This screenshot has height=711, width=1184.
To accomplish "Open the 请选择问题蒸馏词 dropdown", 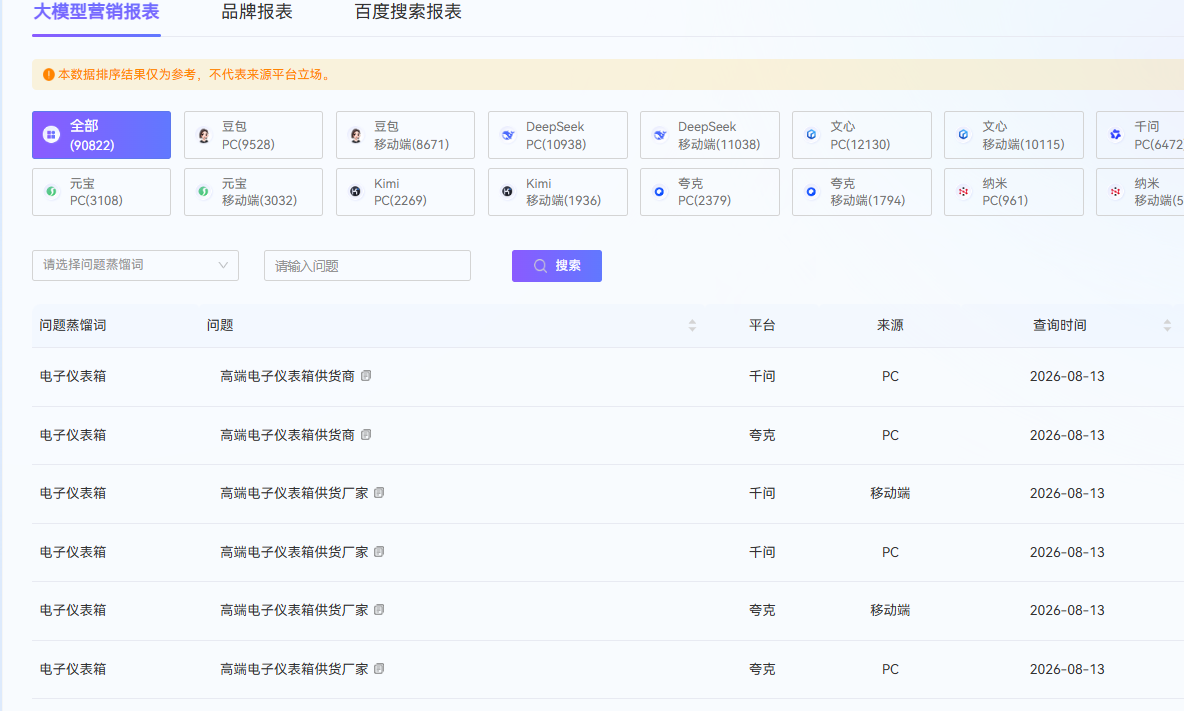I will click(135, 265).
